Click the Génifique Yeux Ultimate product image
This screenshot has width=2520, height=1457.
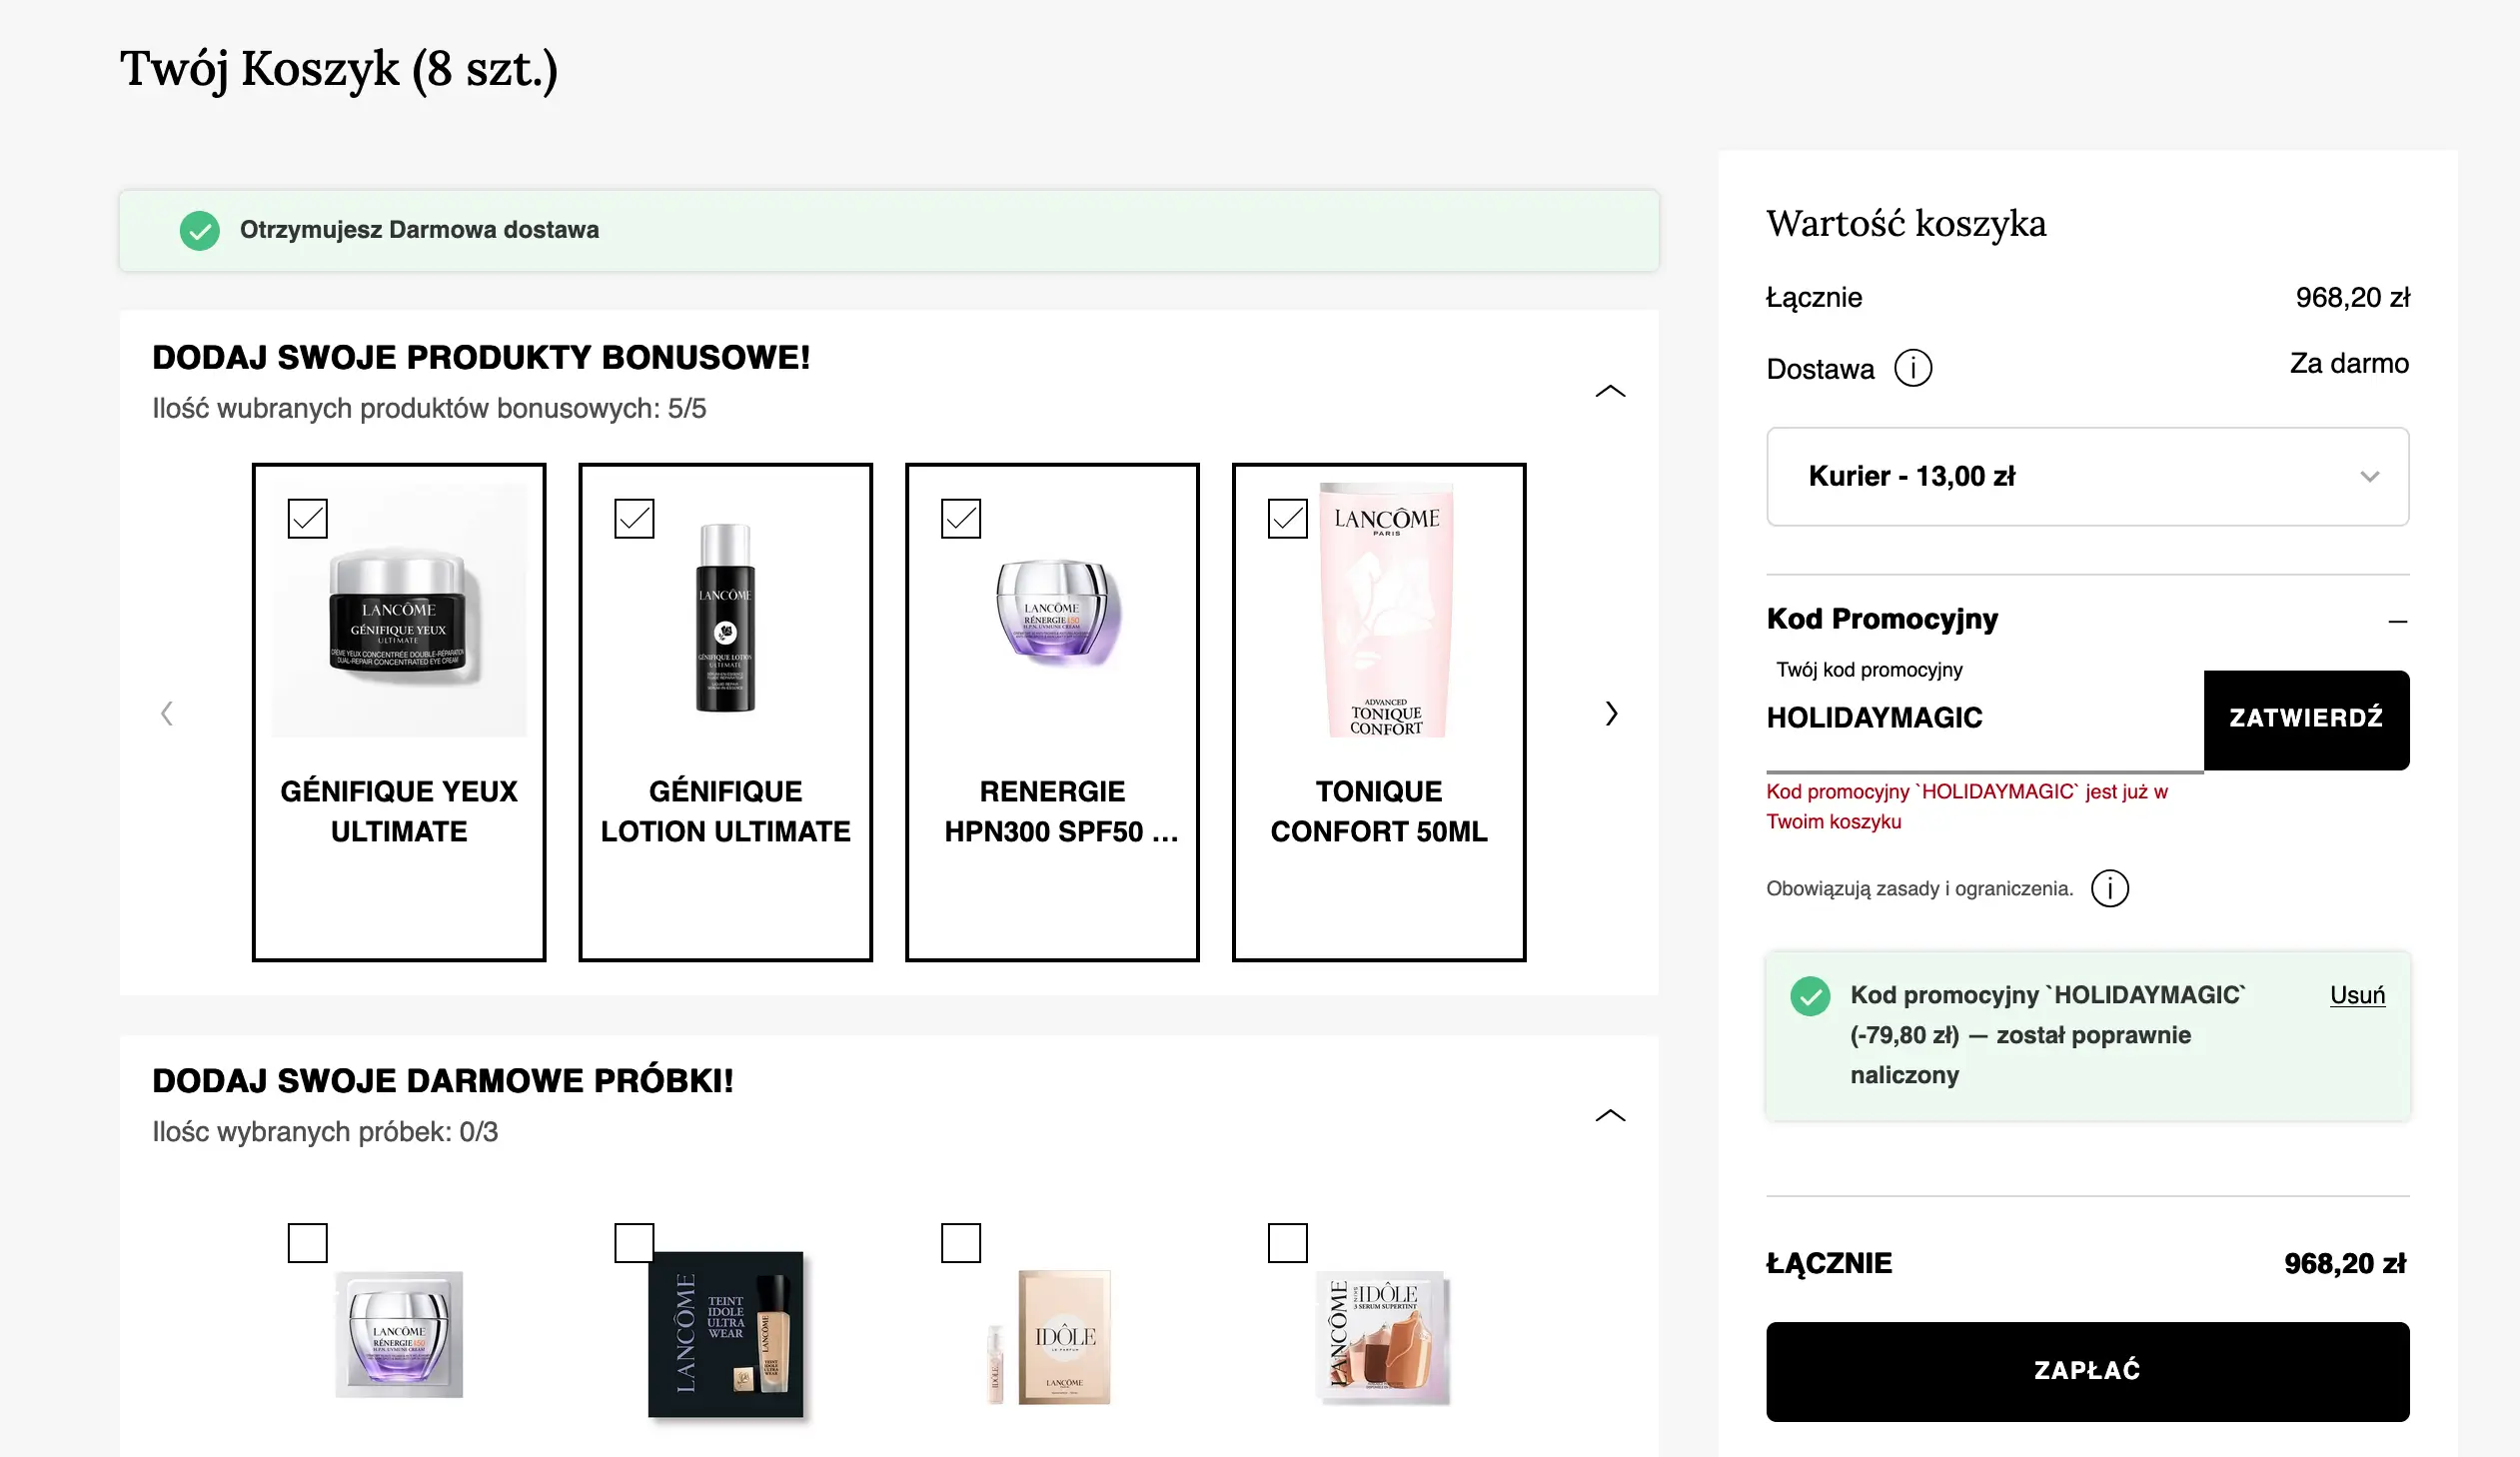coord(399,610)
